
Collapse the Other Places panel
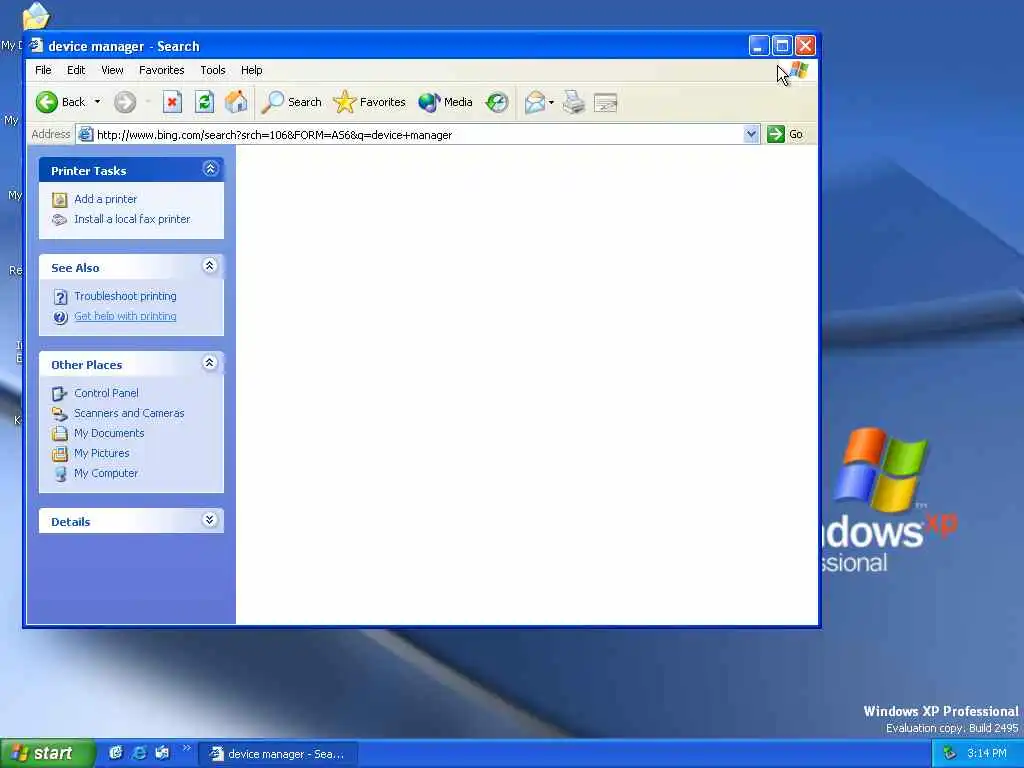(210, 363)
